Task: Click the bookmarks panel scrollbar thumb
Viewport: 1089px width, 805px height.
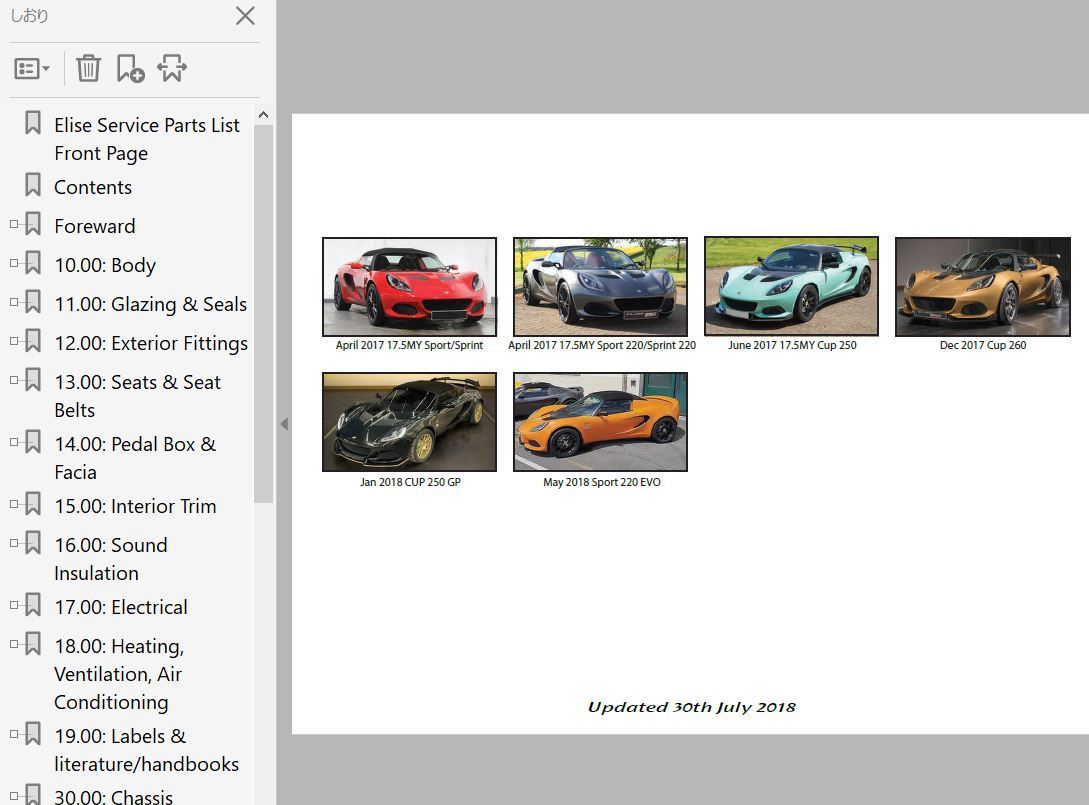Action: pyautogui.click(x=263, y=313)
